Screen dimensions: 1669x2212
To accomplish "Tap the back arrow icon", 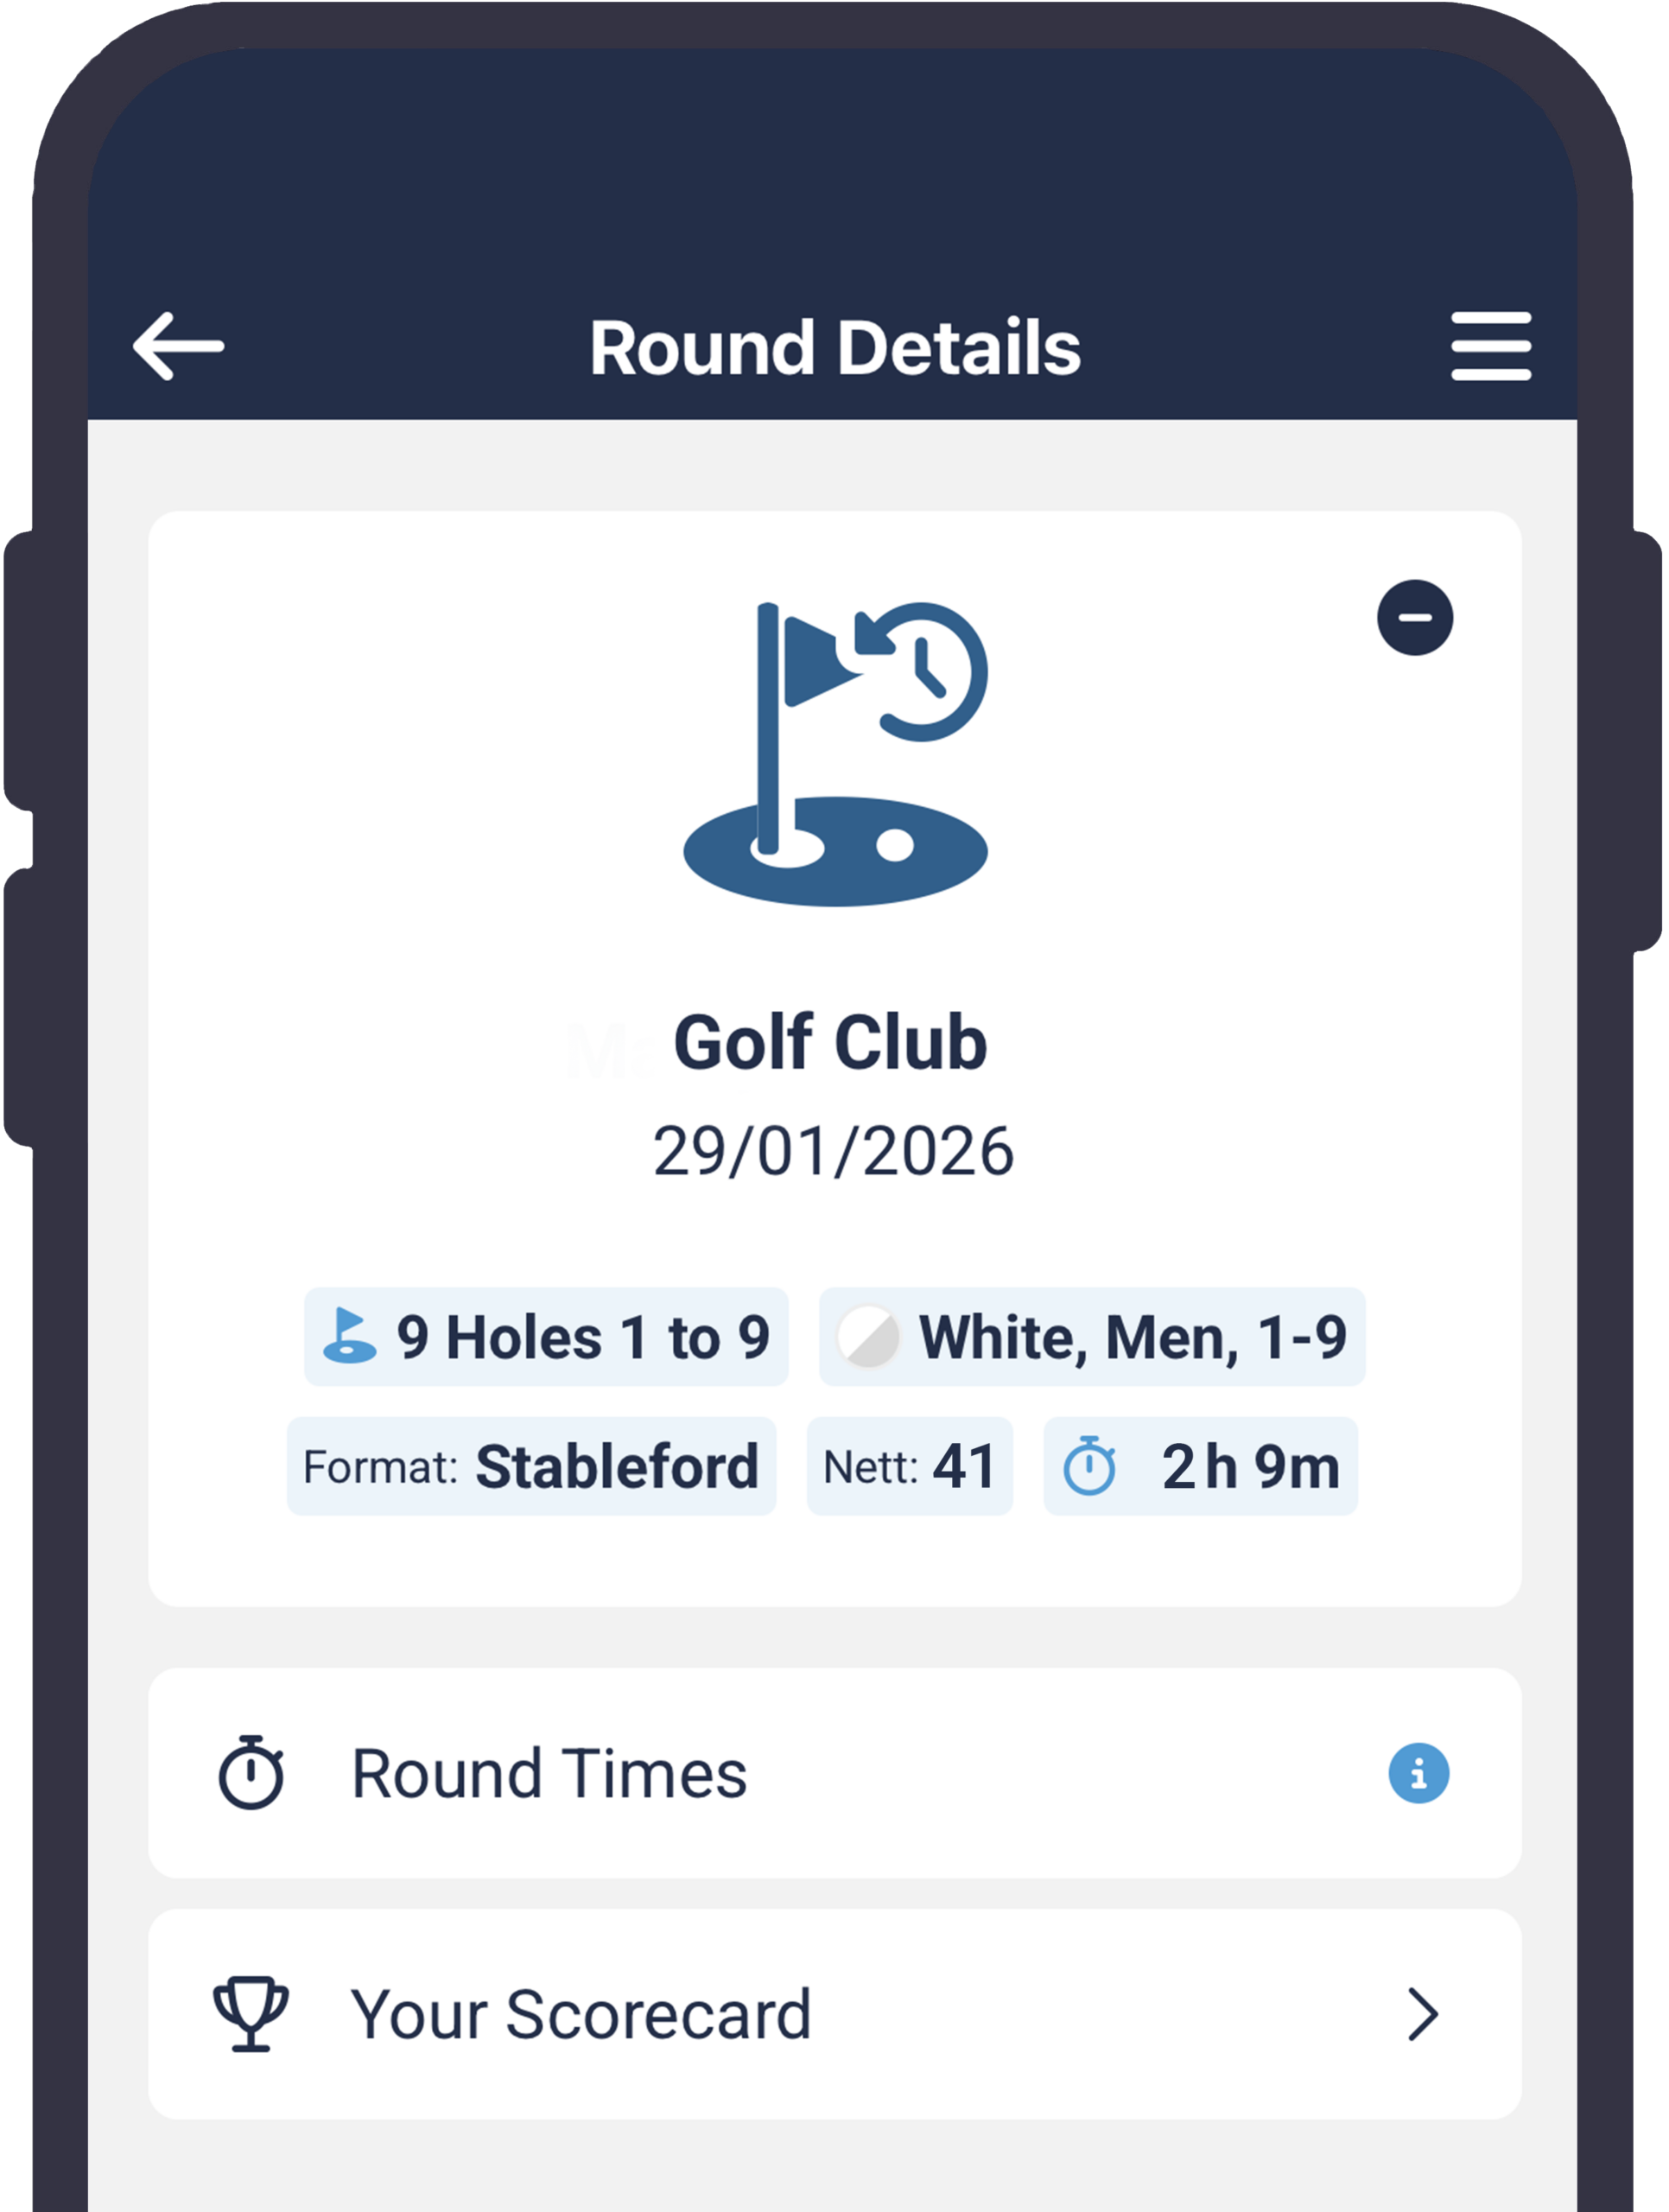I will click(178, 346).
